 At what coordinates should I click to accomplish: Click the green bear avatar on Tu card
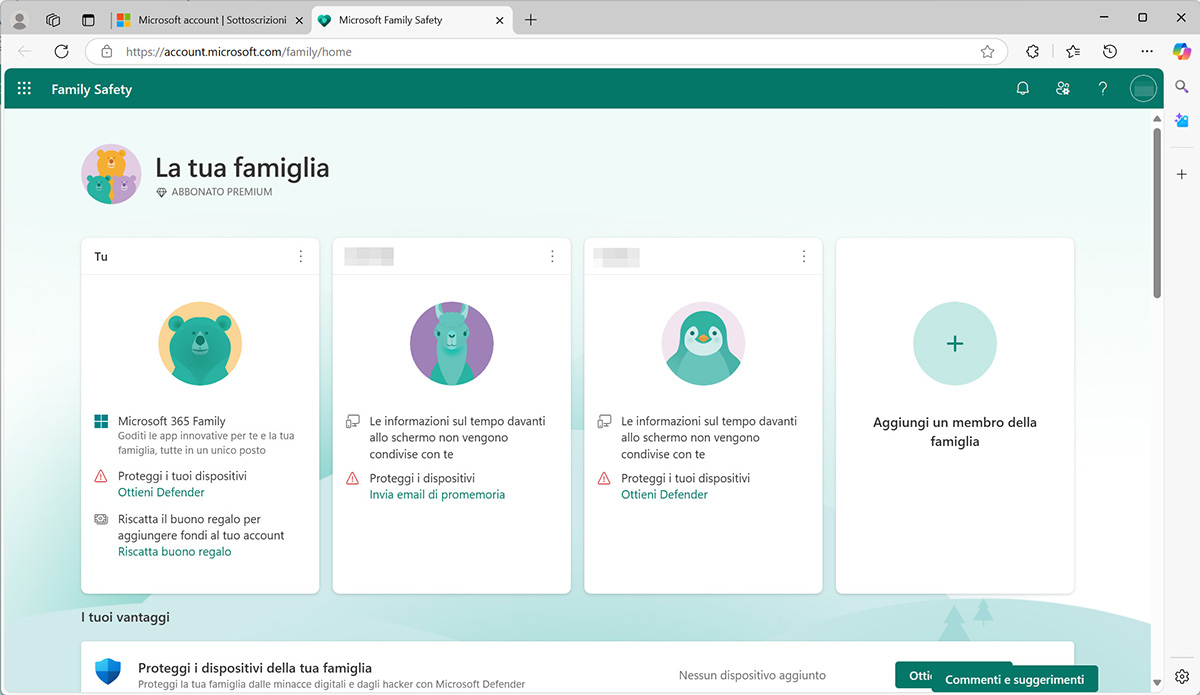200,343
